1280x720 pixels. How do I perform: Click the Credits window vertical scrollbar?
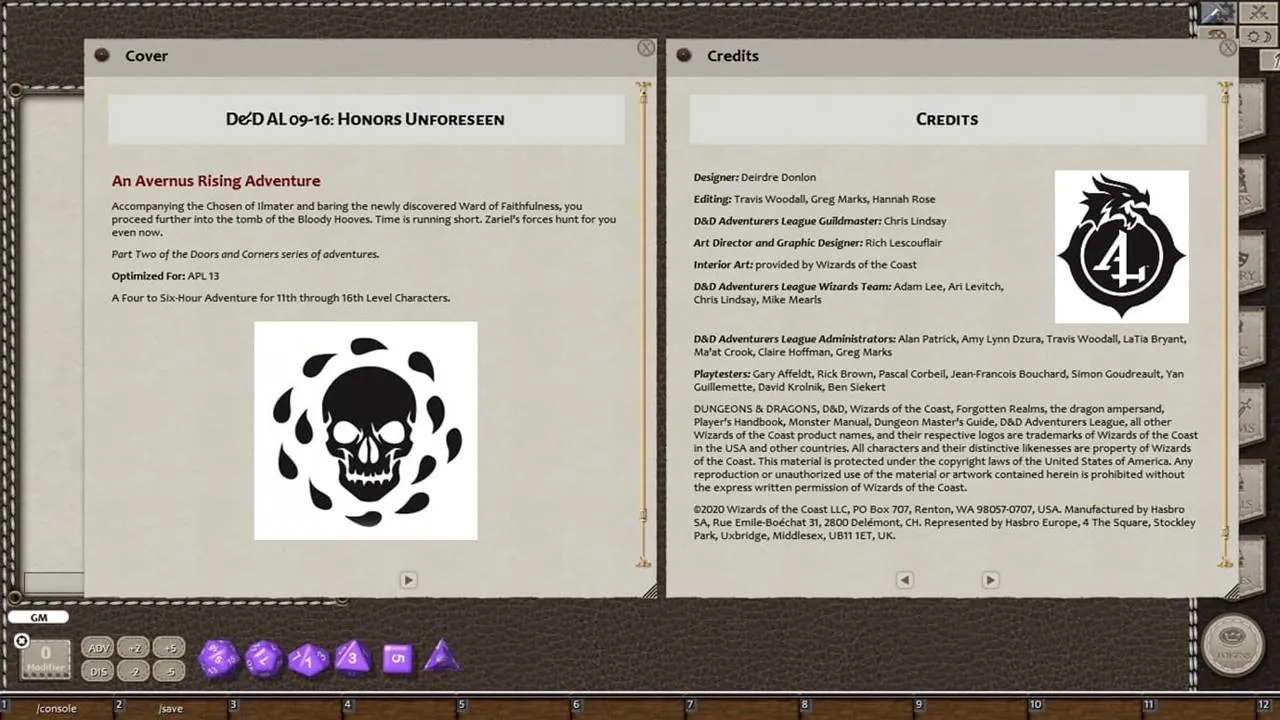click(x=1224, y=325)
